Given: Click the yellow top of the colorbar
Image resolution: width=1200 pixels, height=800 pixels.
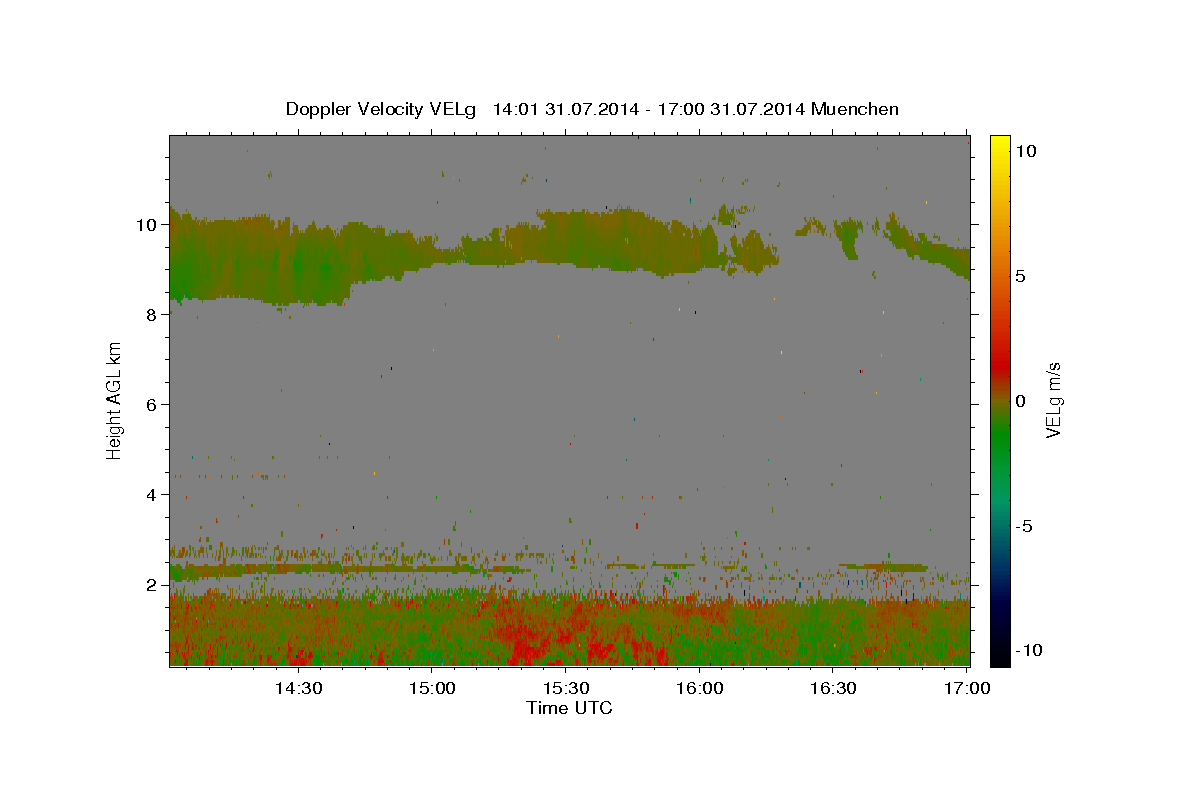Looking at the screenshot, I should pos(999,145).
